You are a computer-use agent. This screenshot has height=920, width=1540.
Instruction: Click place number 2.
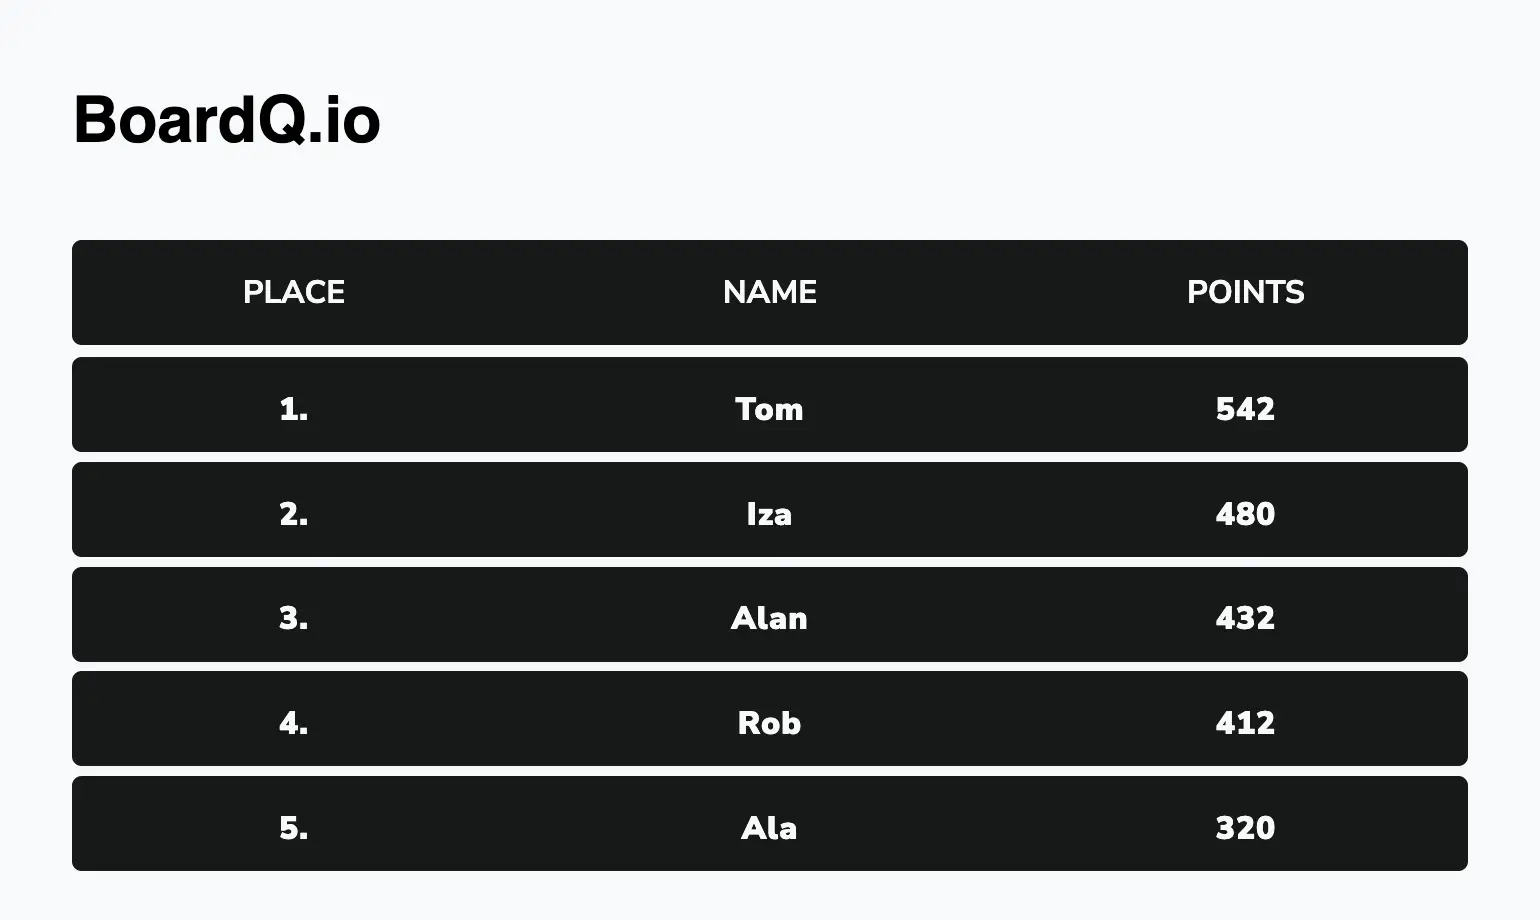point(294,514)
